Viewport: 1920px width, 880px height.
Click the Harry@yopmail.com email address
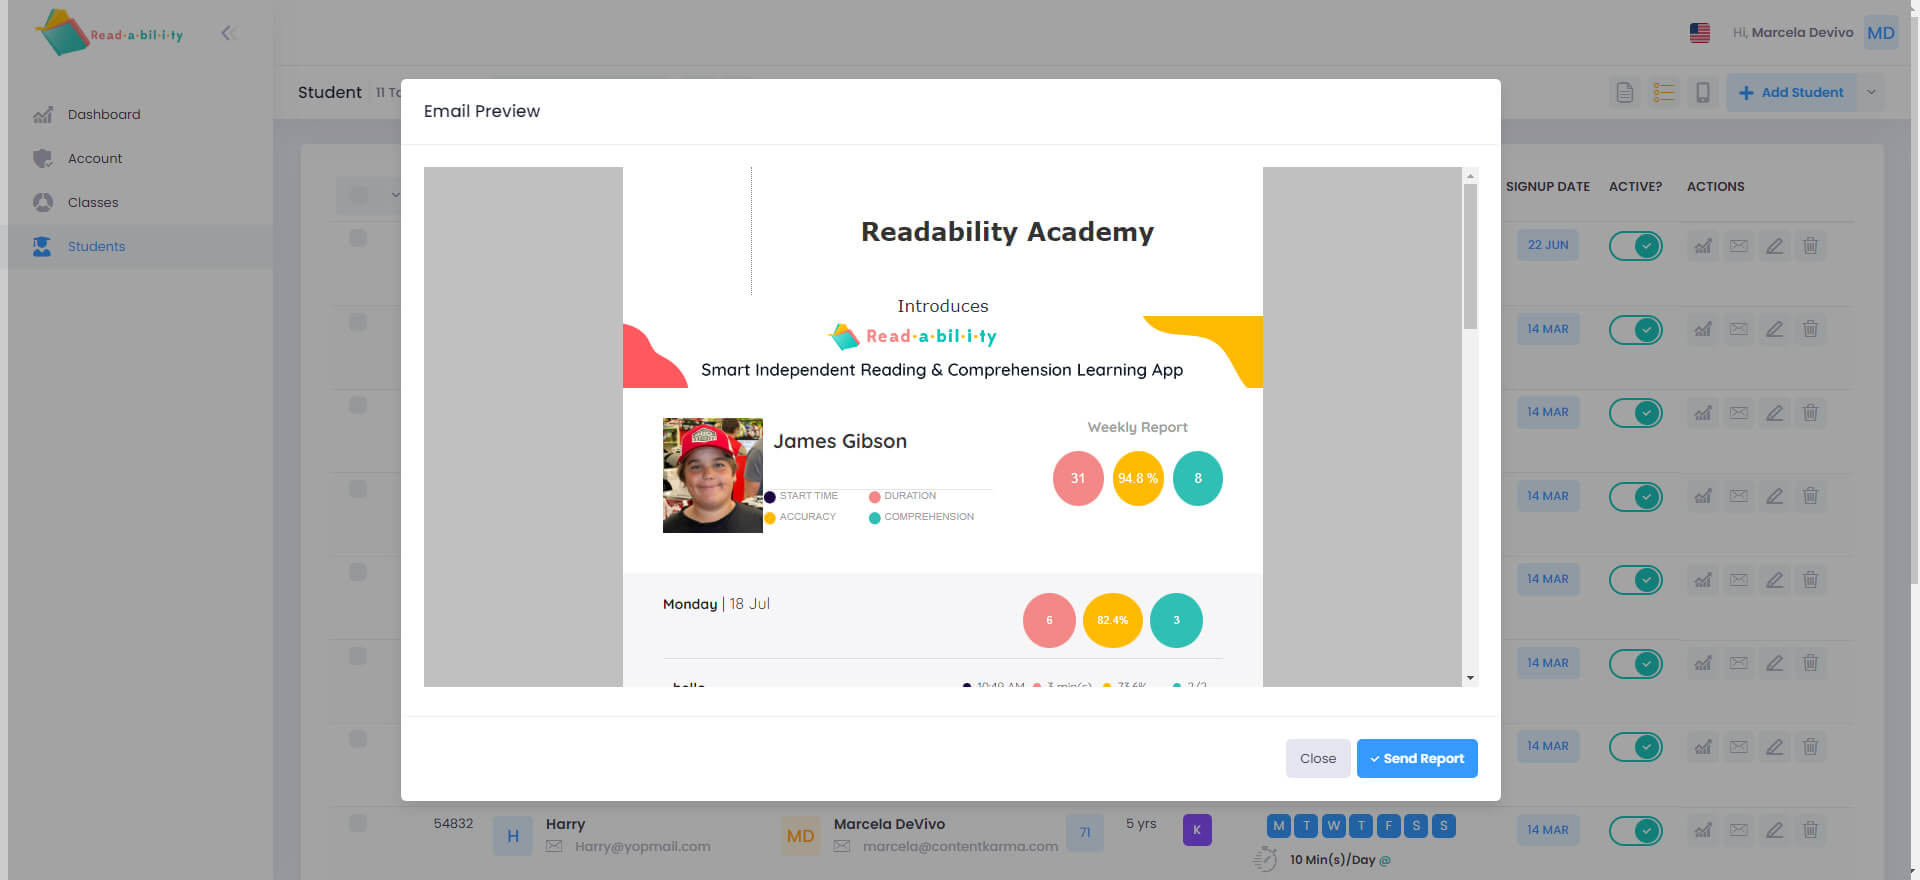643,846
